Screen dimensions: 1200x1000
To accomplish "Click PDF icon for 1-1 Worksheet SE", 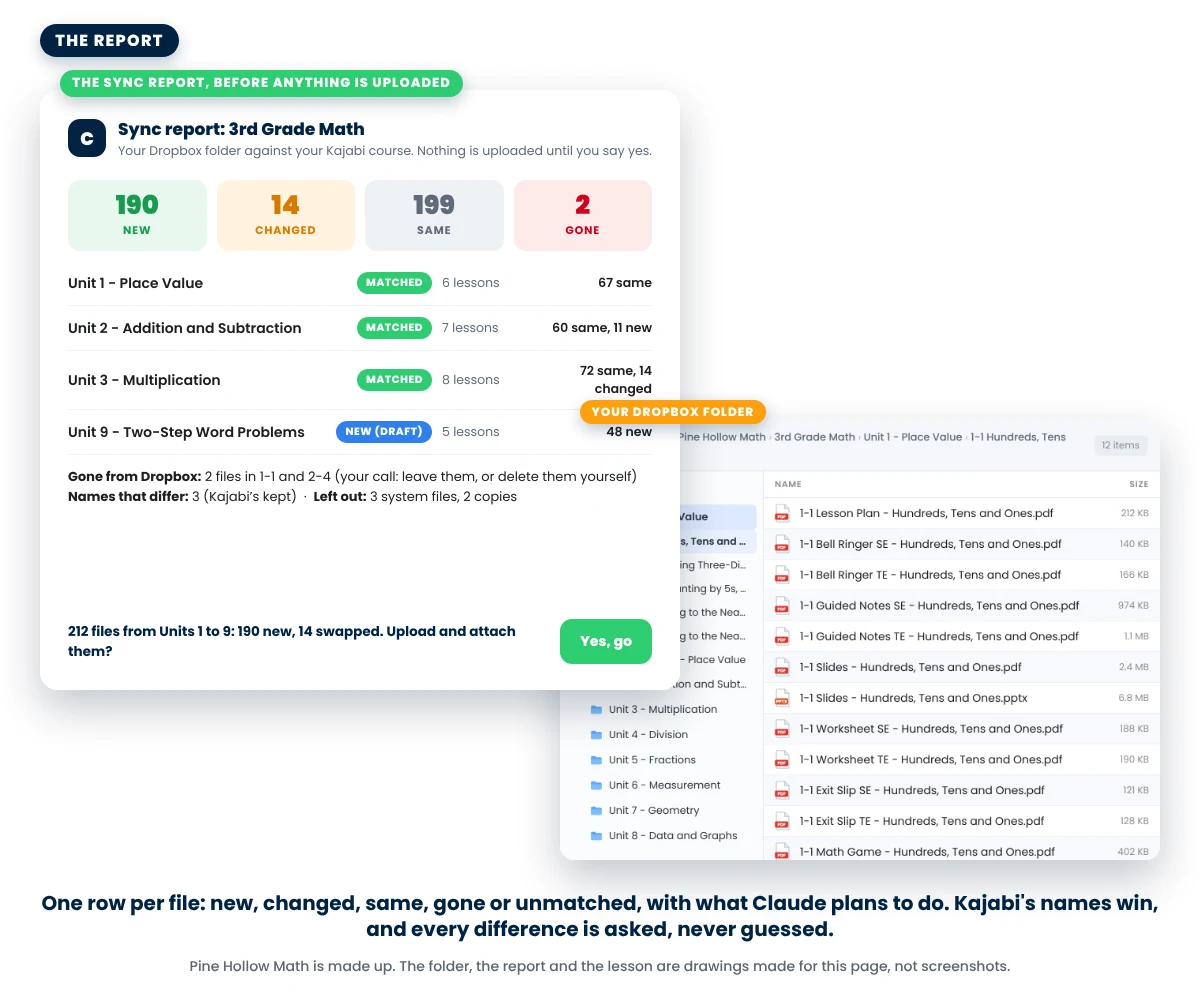I will 782,729.
